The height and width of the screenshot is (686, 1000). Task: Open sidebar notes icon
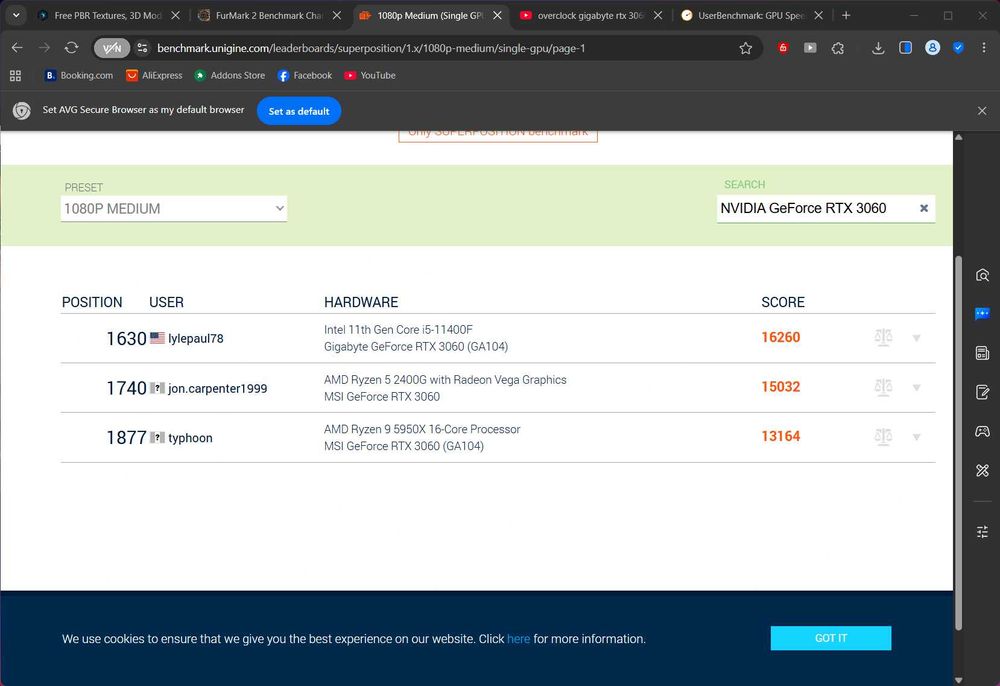click(982, 392)
